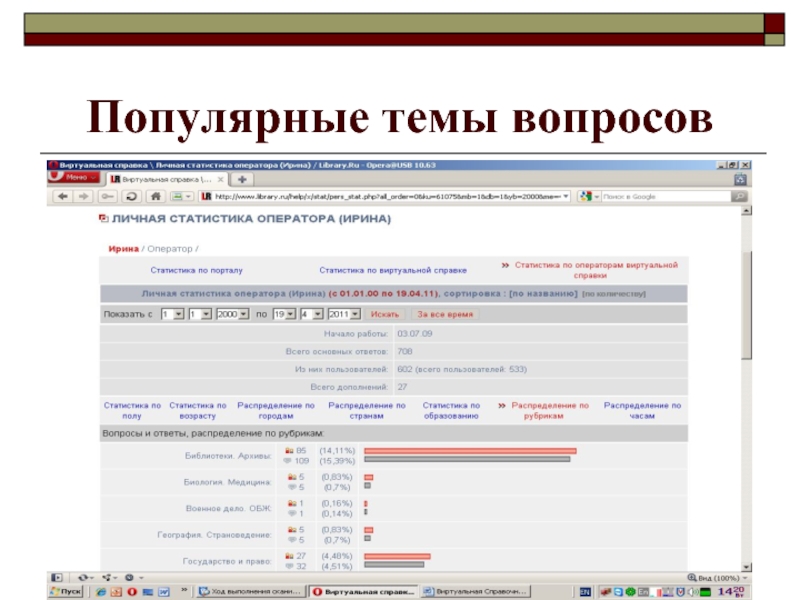Click the Государство и право rubric label
Screen dimensions: 800x600
click(x=227, y=561)
